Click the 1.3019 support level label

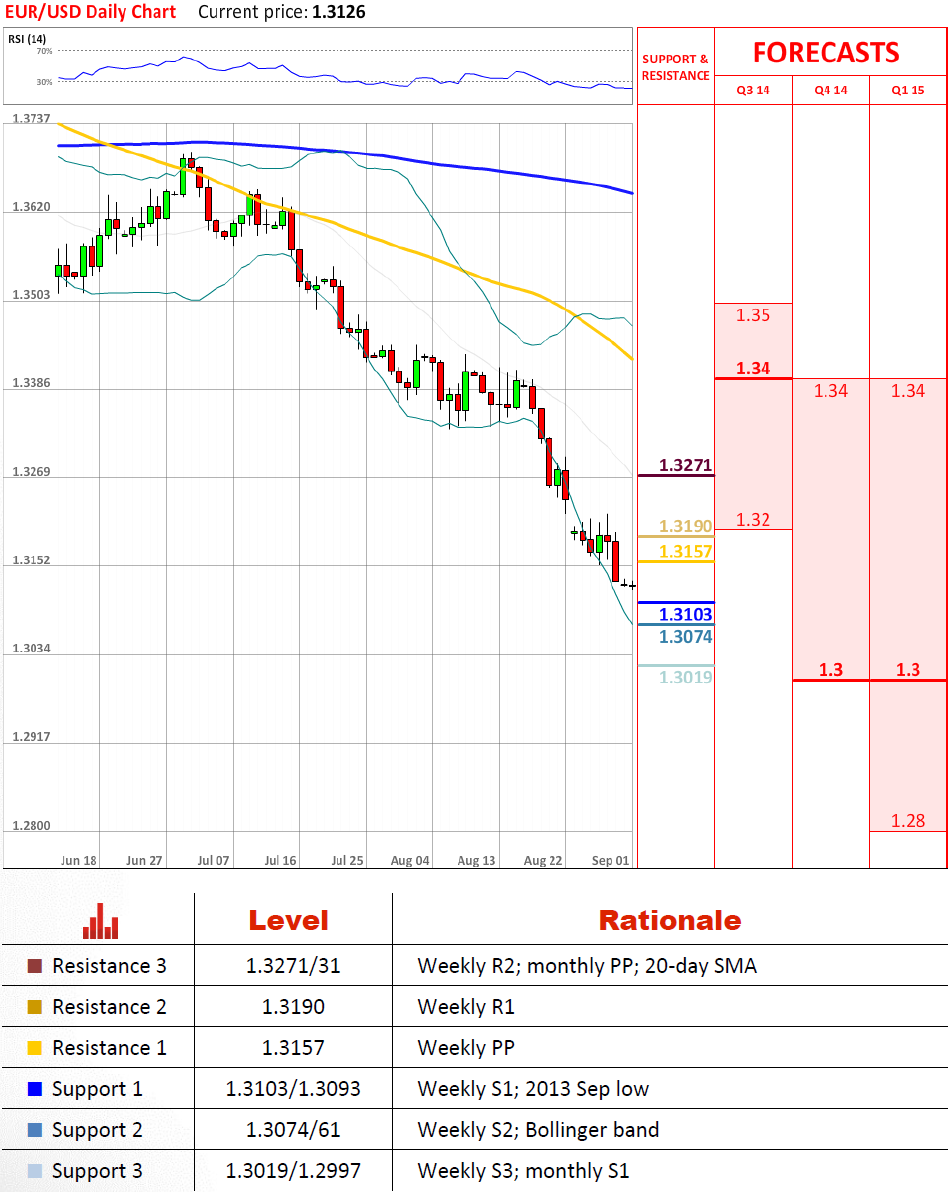(686, 677)
